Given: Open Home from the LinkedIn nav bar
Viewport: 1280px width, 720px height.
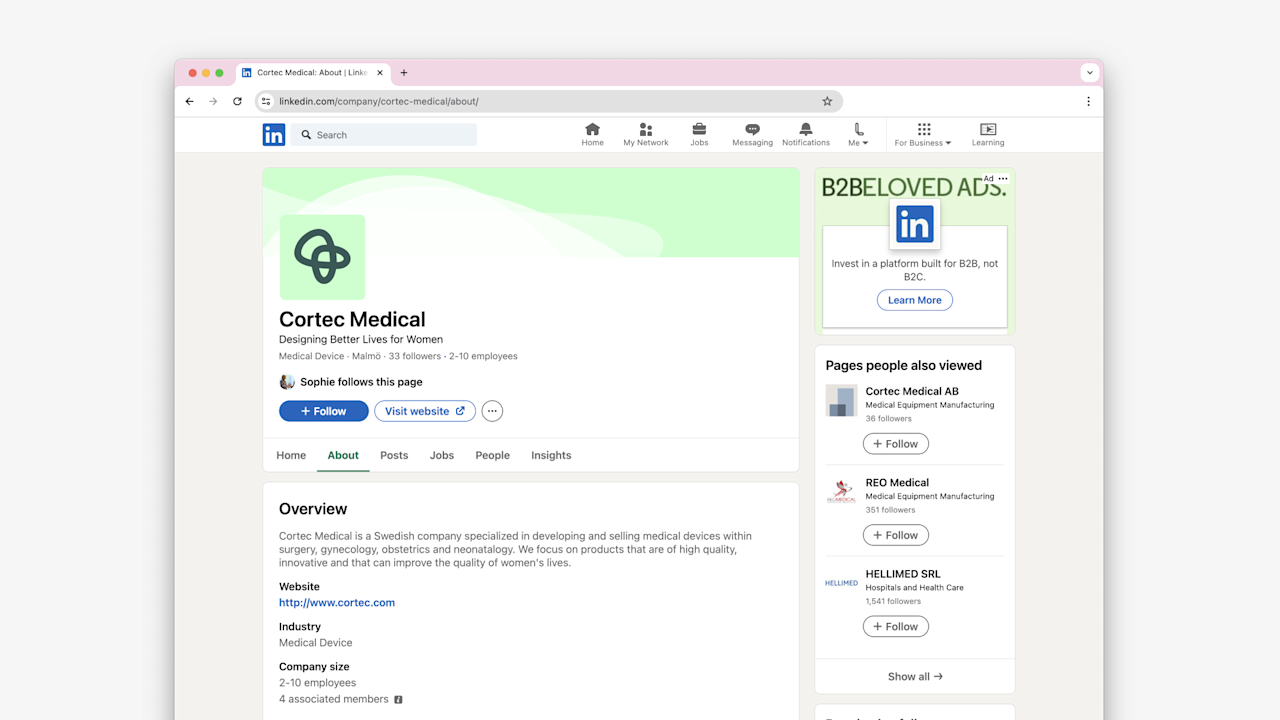Looking at the screenshot, I should 592,135.
